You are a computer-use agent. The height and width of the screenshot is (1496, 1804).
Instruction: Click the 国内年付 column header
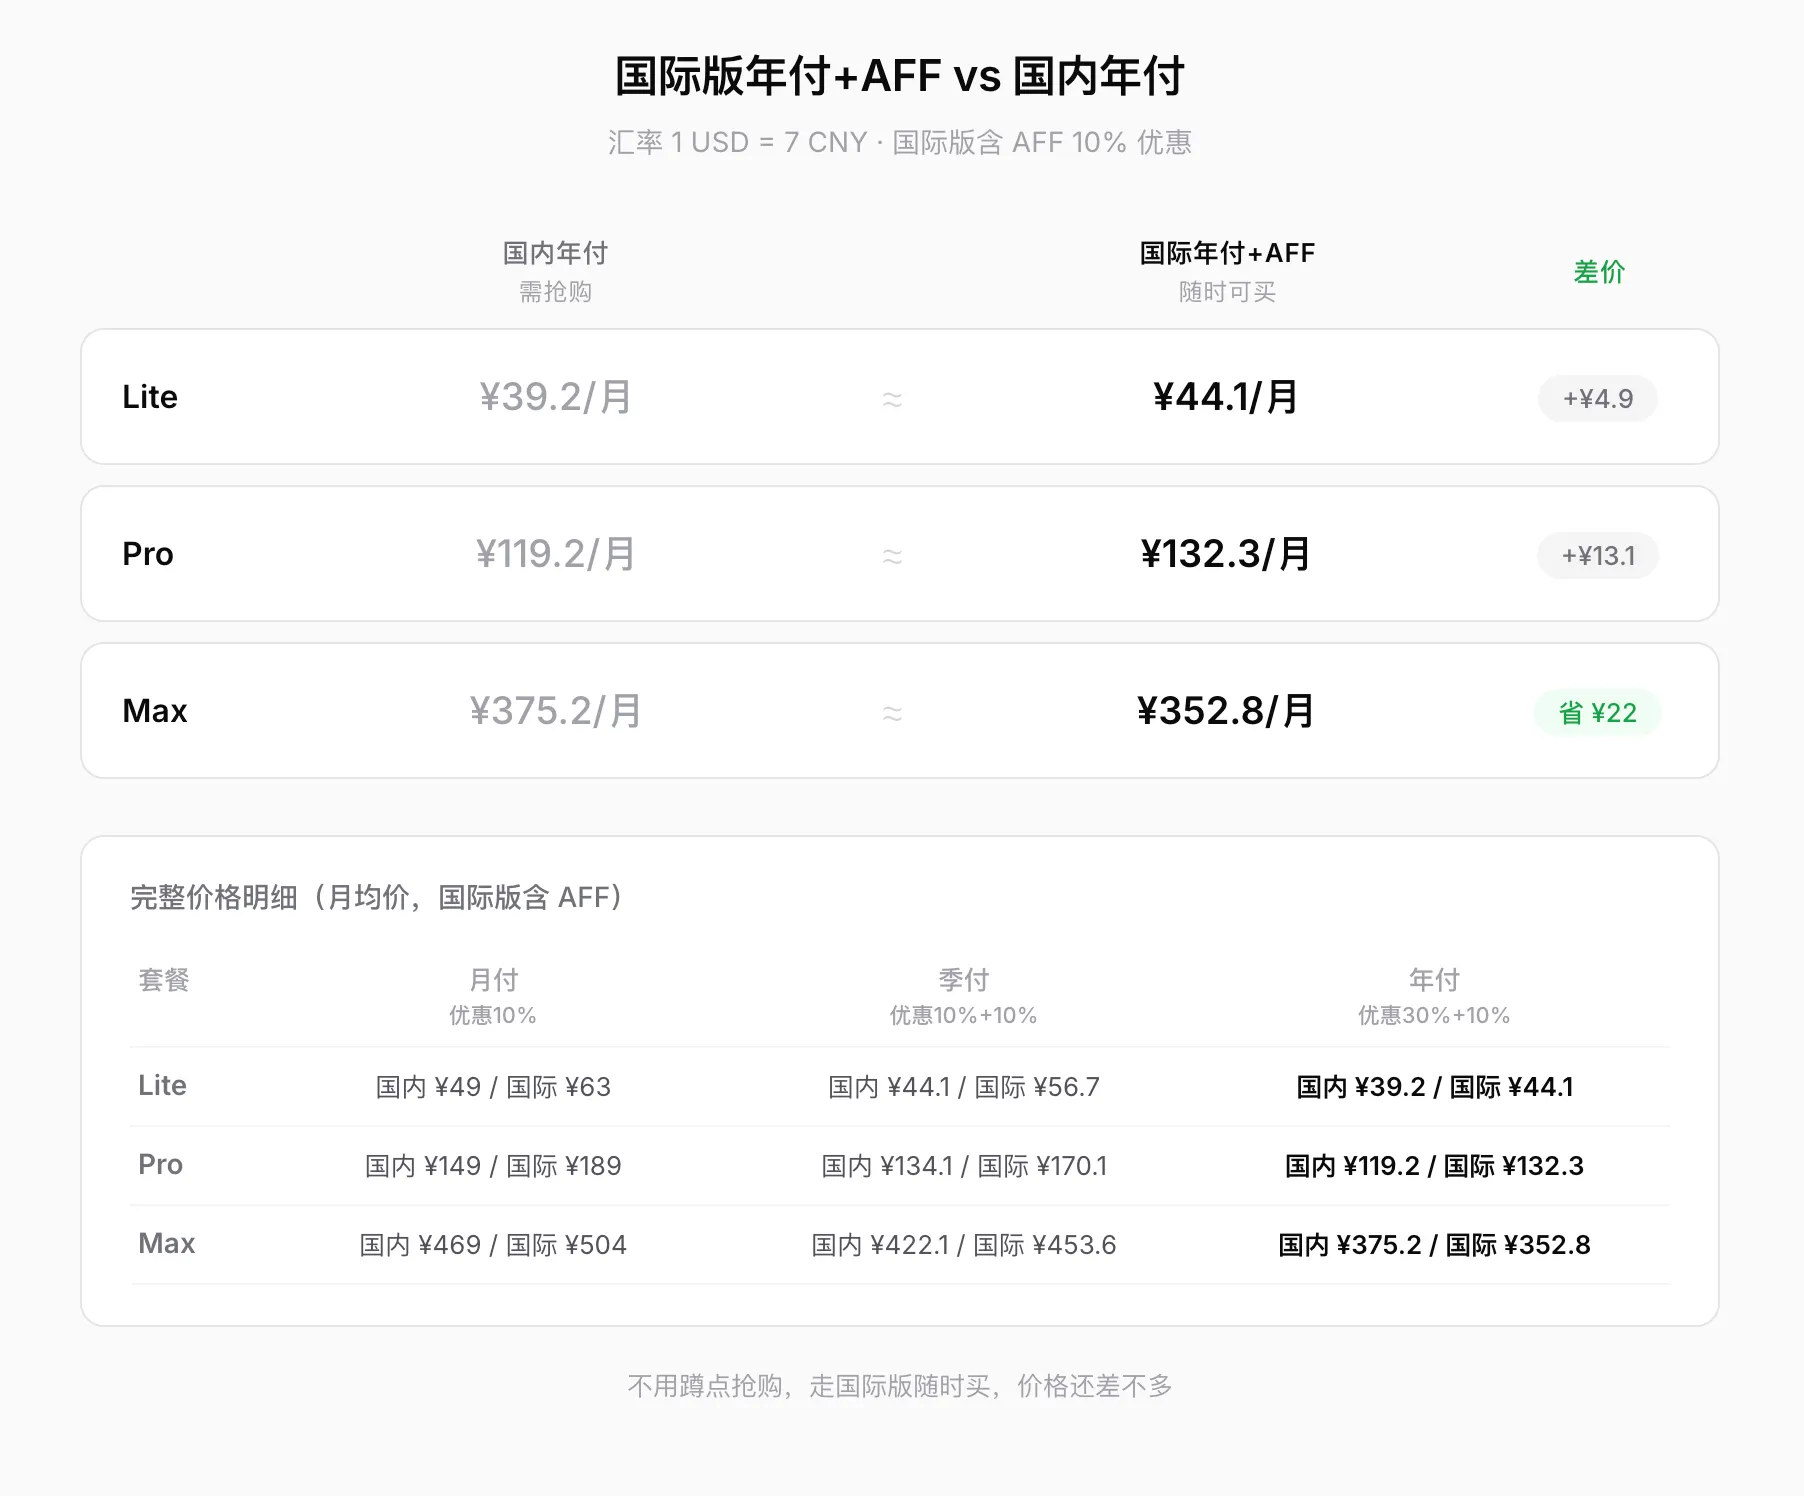pyautogui.click(x=555, y=254)
